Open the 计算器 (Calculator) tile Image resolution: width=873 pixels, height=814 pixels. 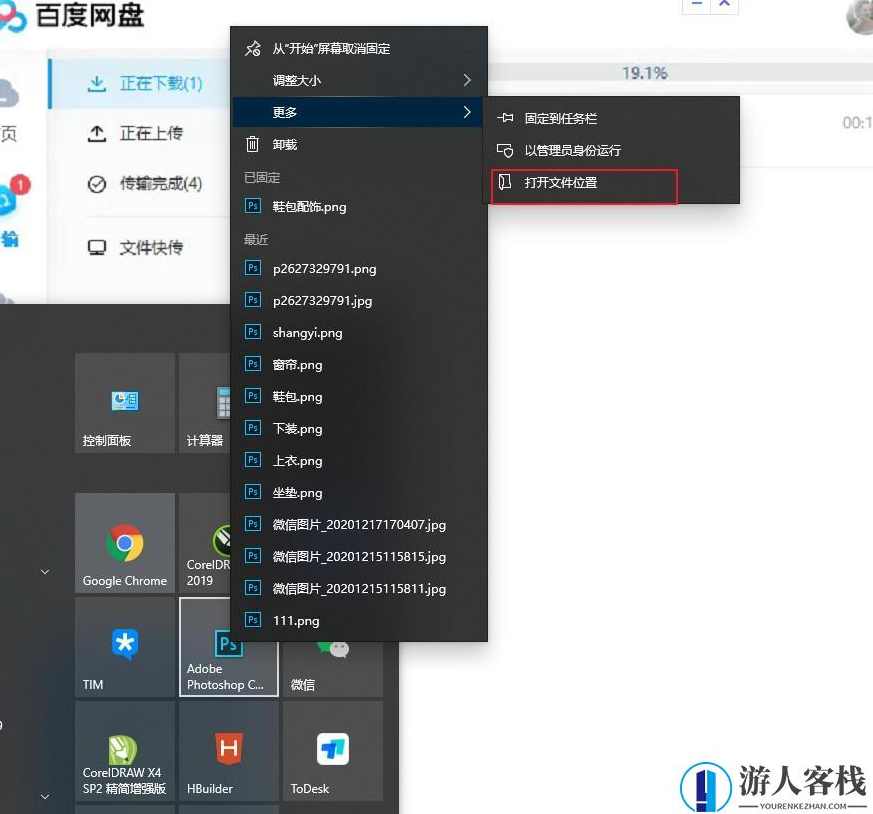tap(207, 403)
